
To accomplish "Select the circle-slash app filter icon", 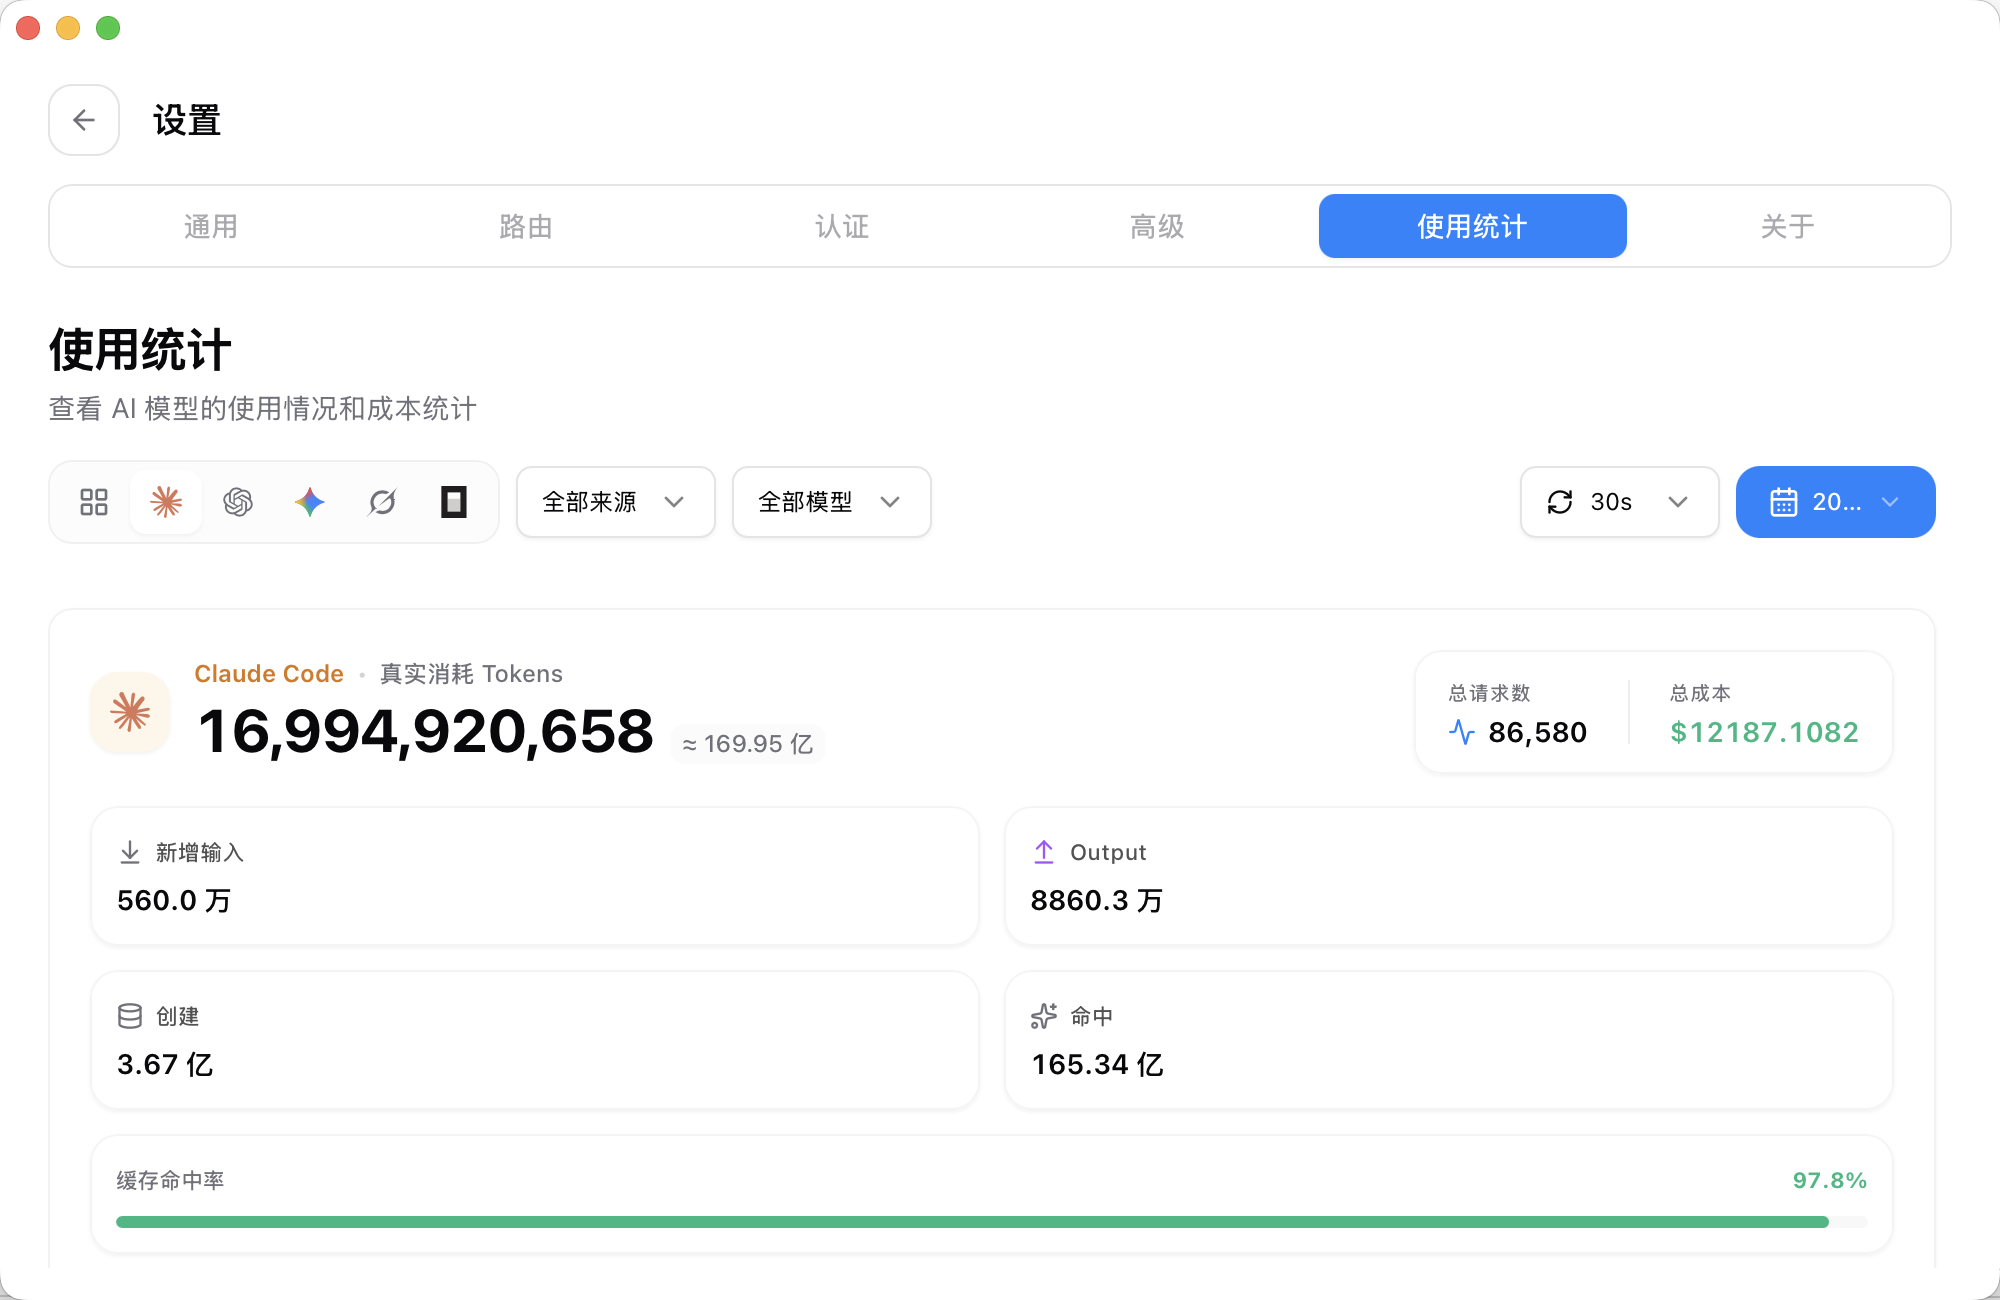I will click(x=382, y=502).
